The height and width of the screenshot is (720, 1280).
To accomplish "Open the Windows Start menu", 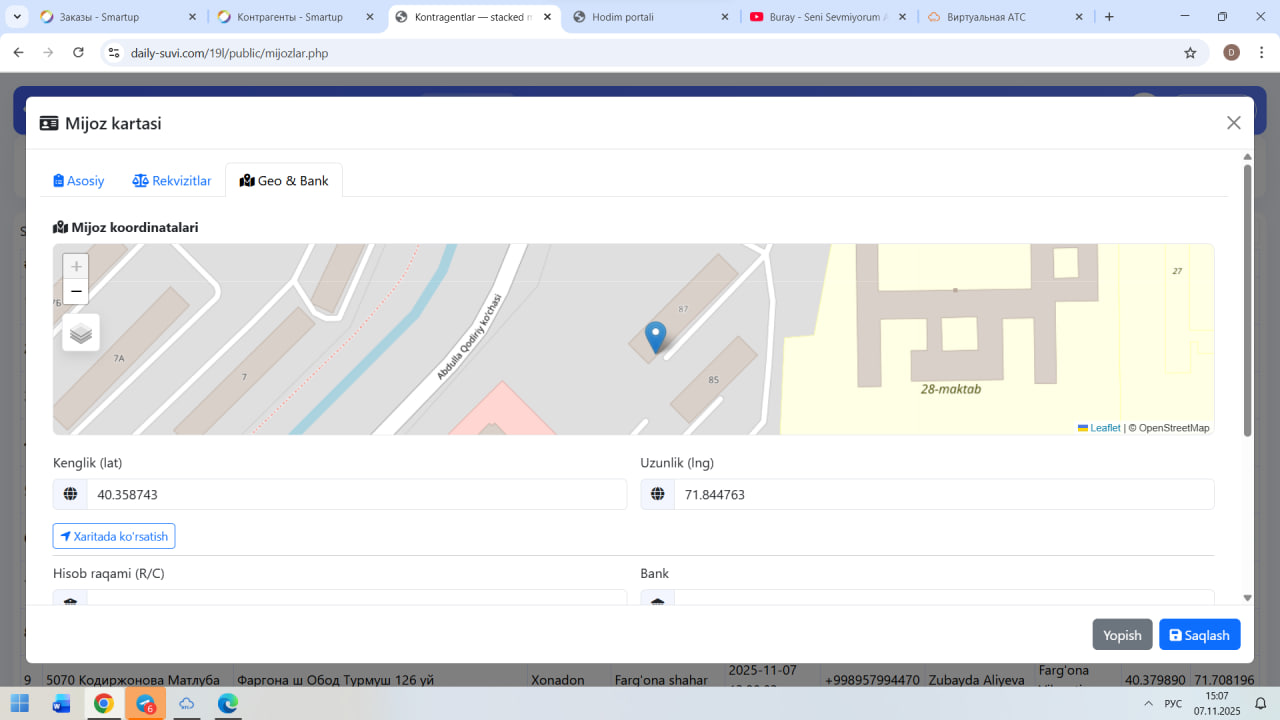I will [x=20, y=703].
